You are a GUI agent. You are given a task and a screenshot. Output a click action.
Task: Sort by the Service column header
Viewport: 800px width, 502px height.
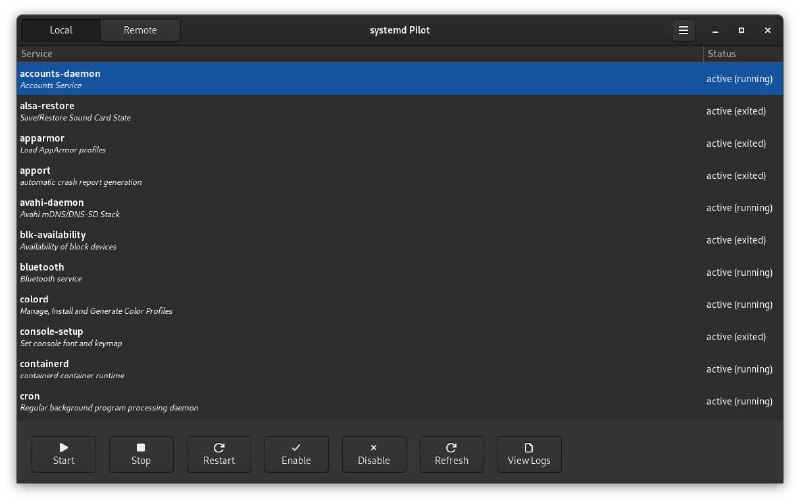click(360, 54)
